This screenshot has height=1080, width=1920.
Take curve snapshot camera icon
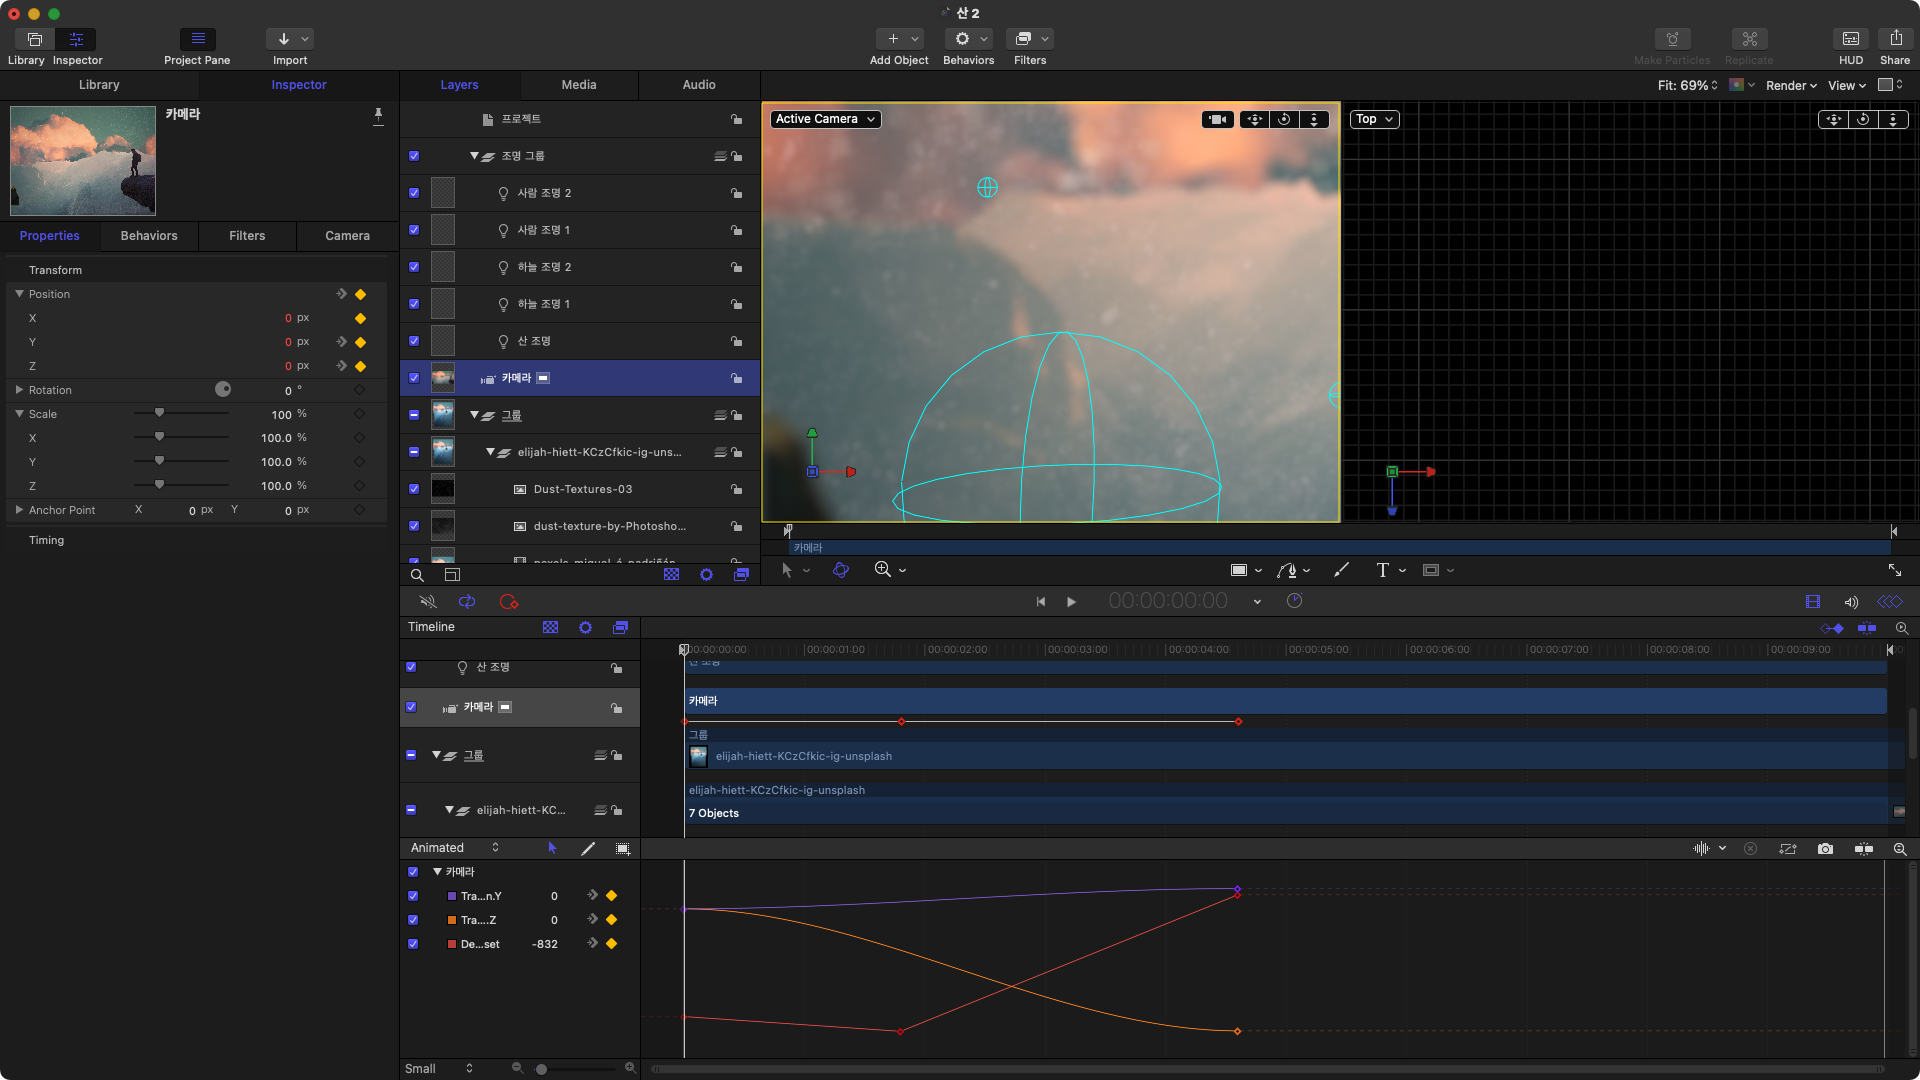[x=1825, y=849]
